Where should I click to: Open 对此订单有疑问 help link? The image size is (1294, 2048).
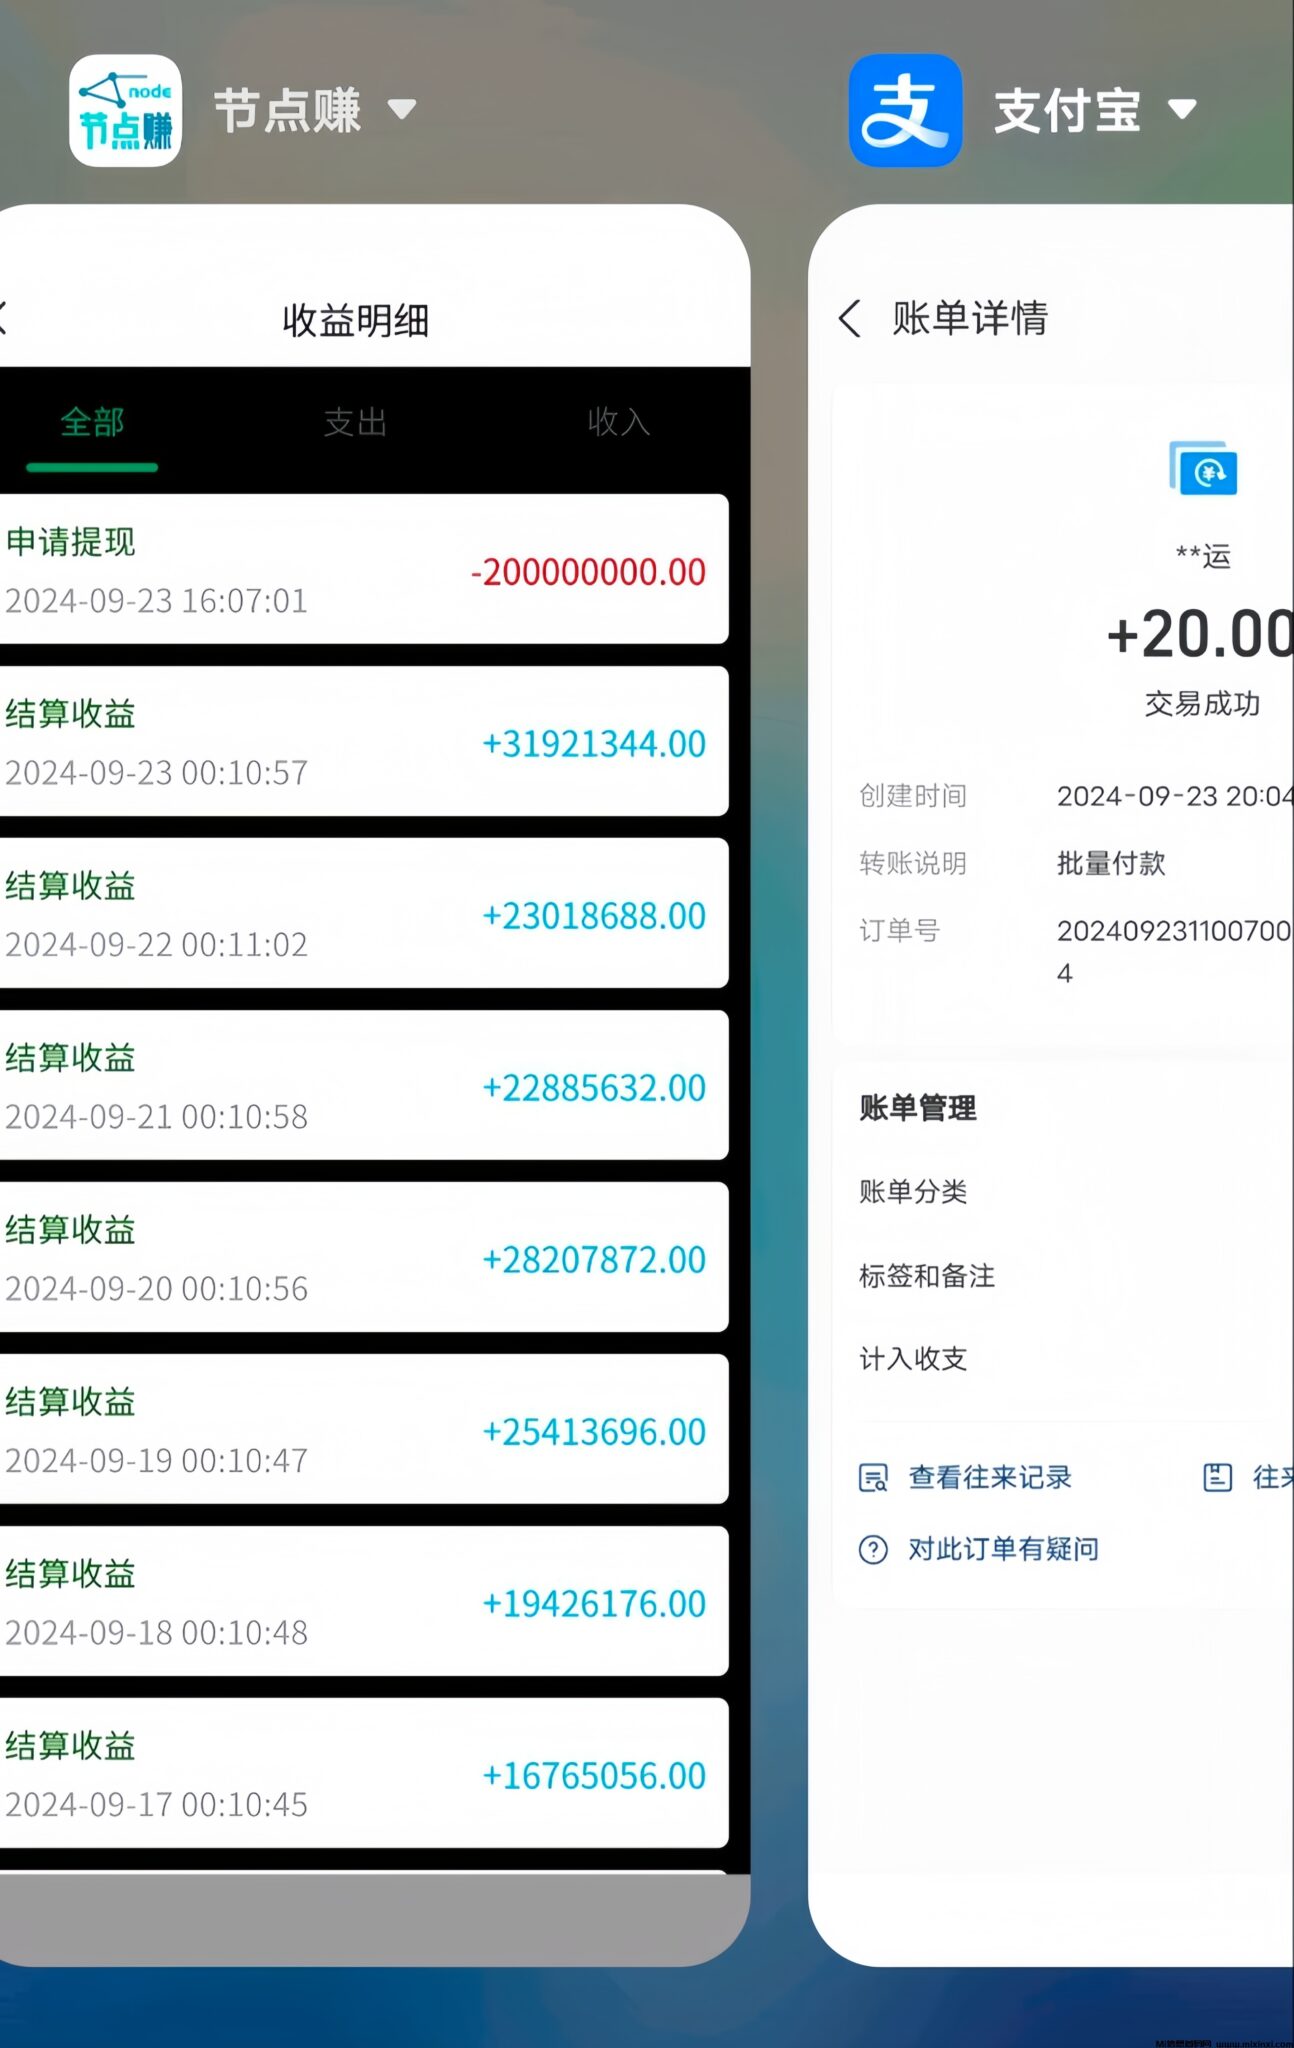[1003, 1549]
